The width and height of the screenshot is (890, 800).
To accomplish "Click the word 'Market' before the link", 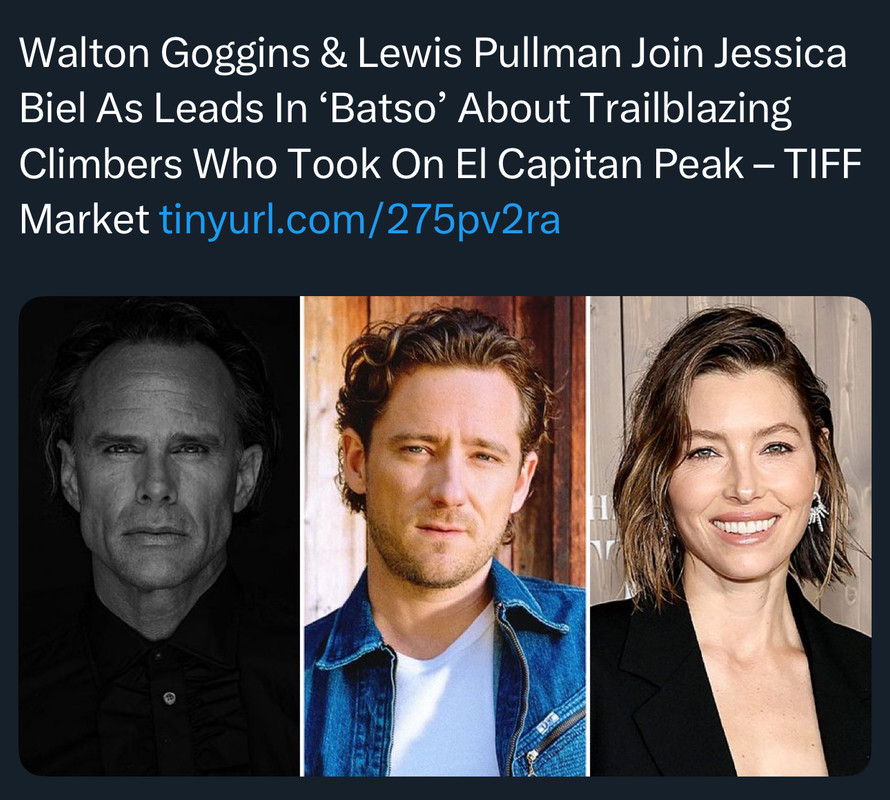I will 84,220.
